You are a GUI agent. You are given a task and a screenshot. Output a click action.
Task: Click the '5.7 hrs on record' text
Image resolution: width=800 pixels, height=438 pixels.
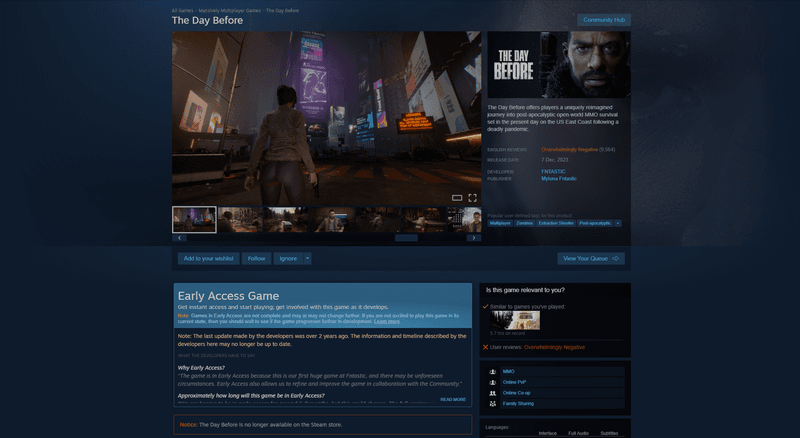[507, 333]
